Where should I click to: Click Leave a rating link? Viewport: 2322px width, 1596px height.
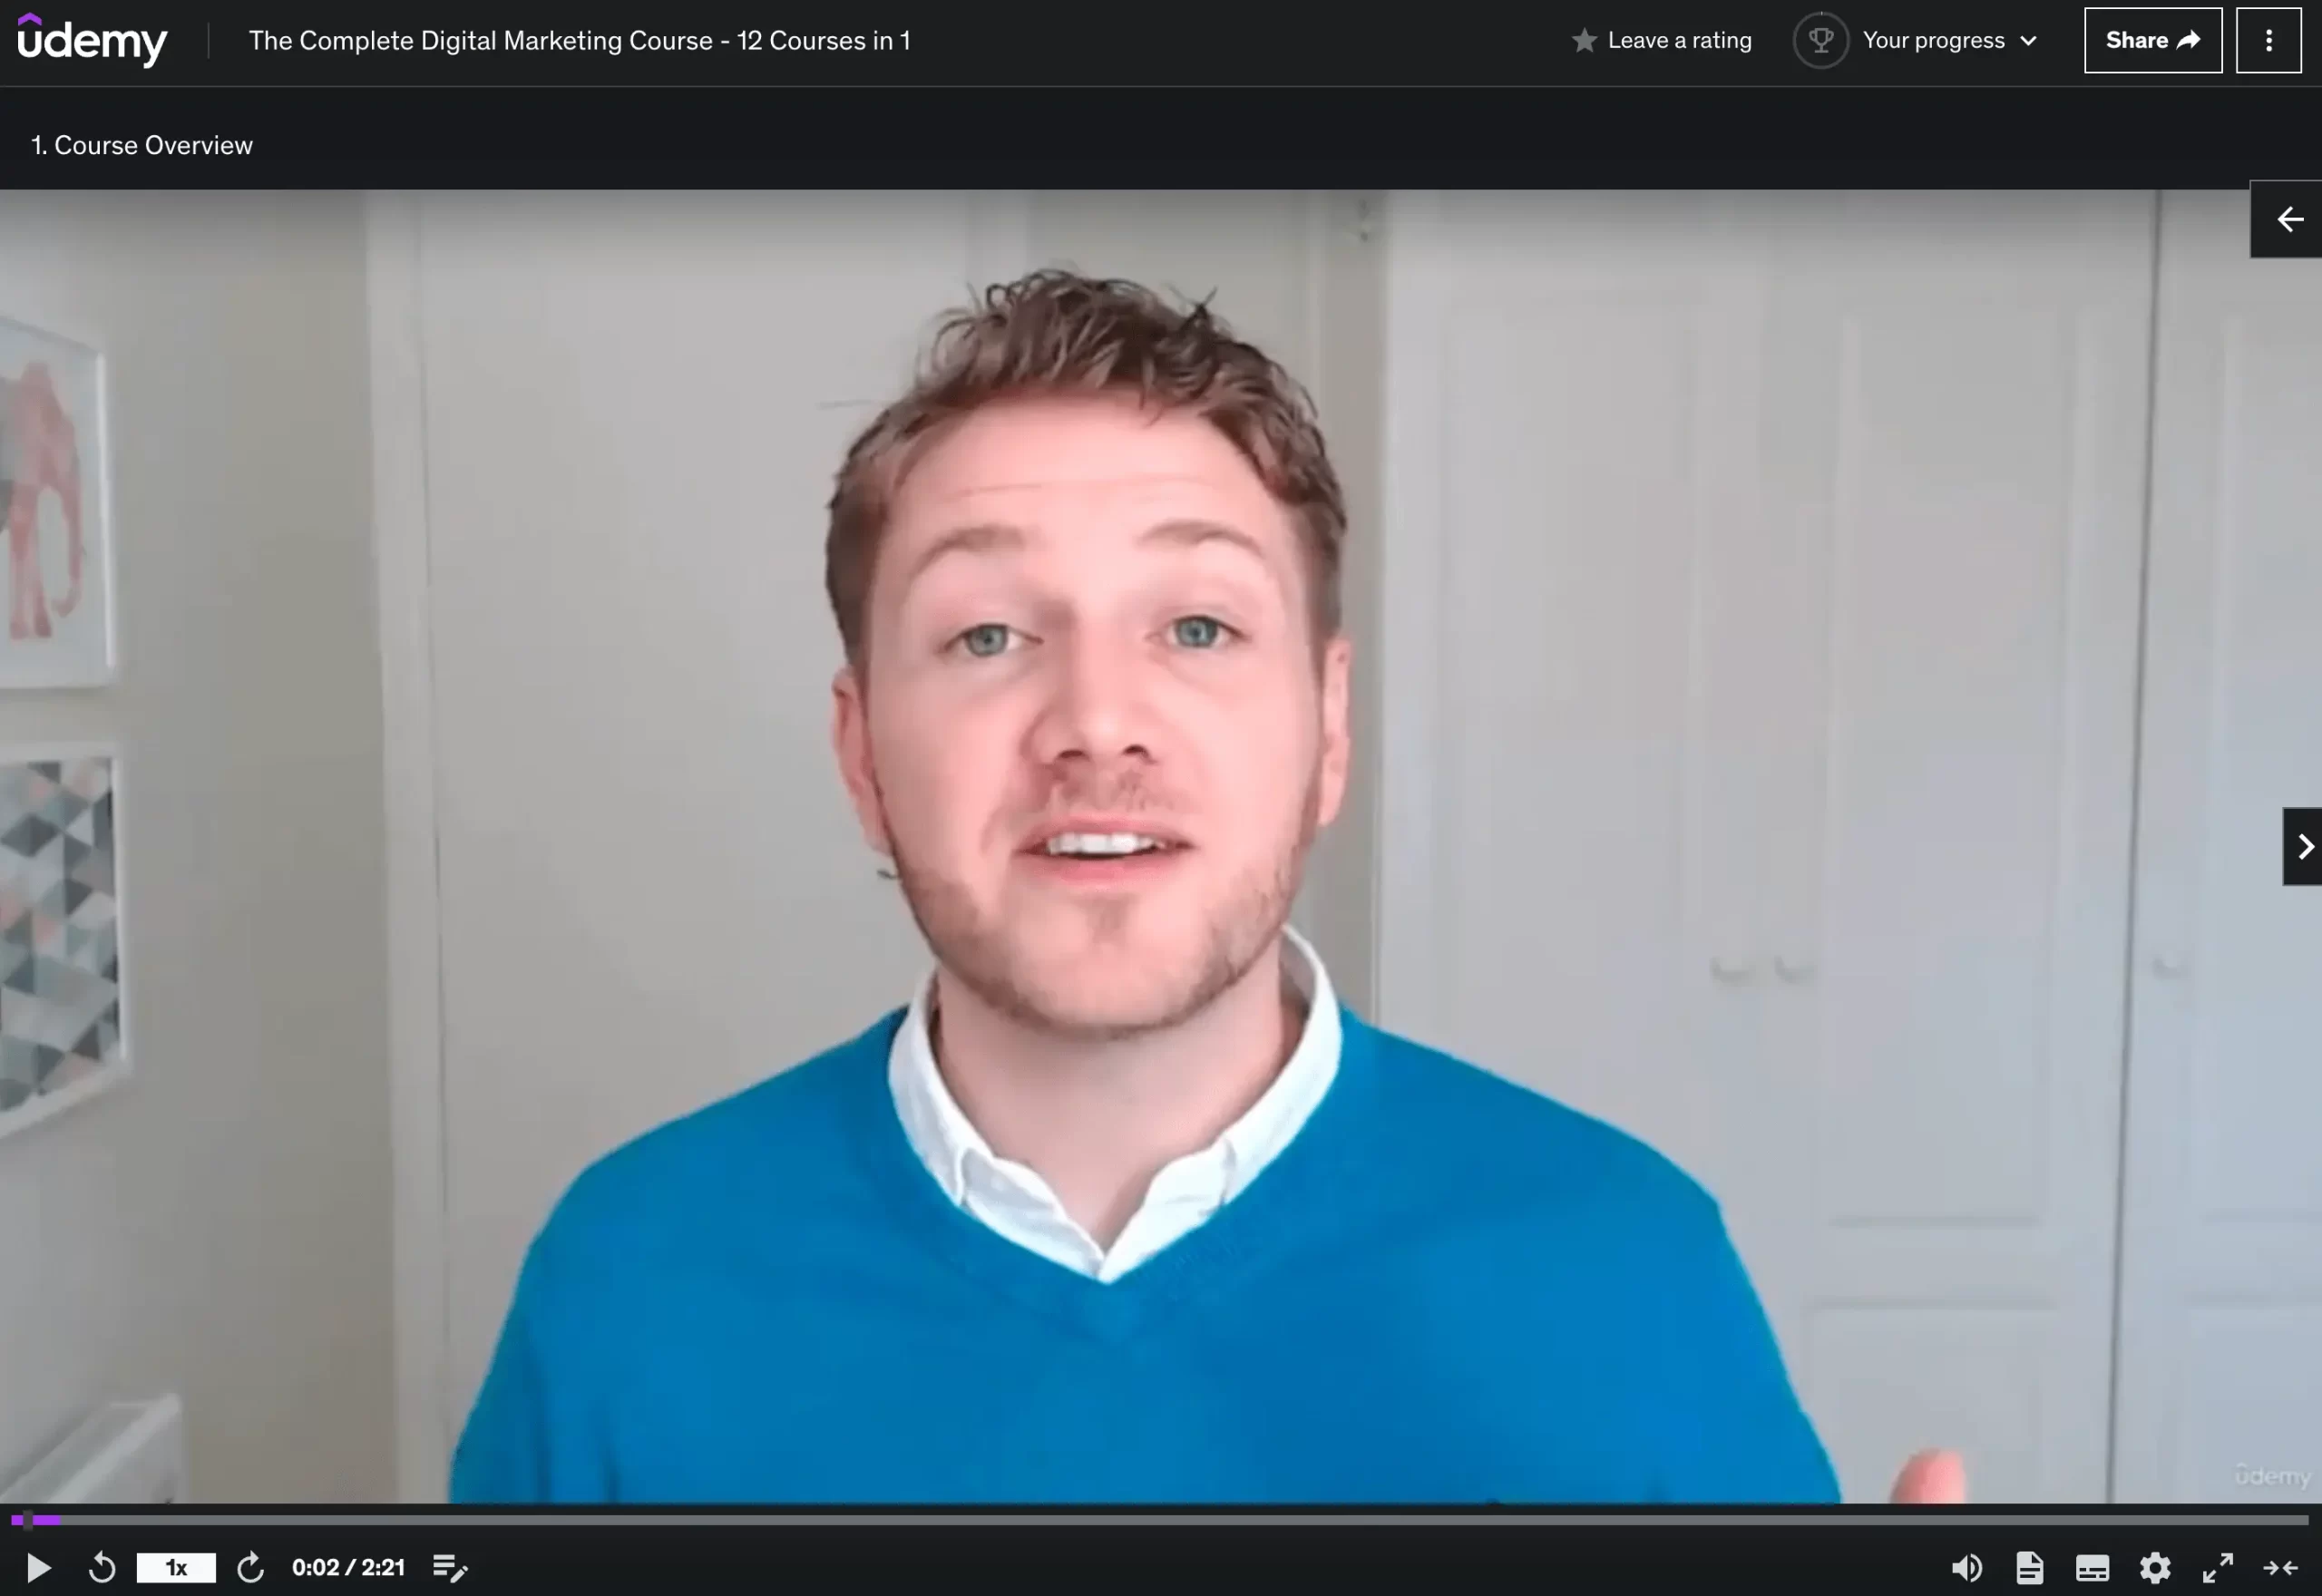(1661, 39)
